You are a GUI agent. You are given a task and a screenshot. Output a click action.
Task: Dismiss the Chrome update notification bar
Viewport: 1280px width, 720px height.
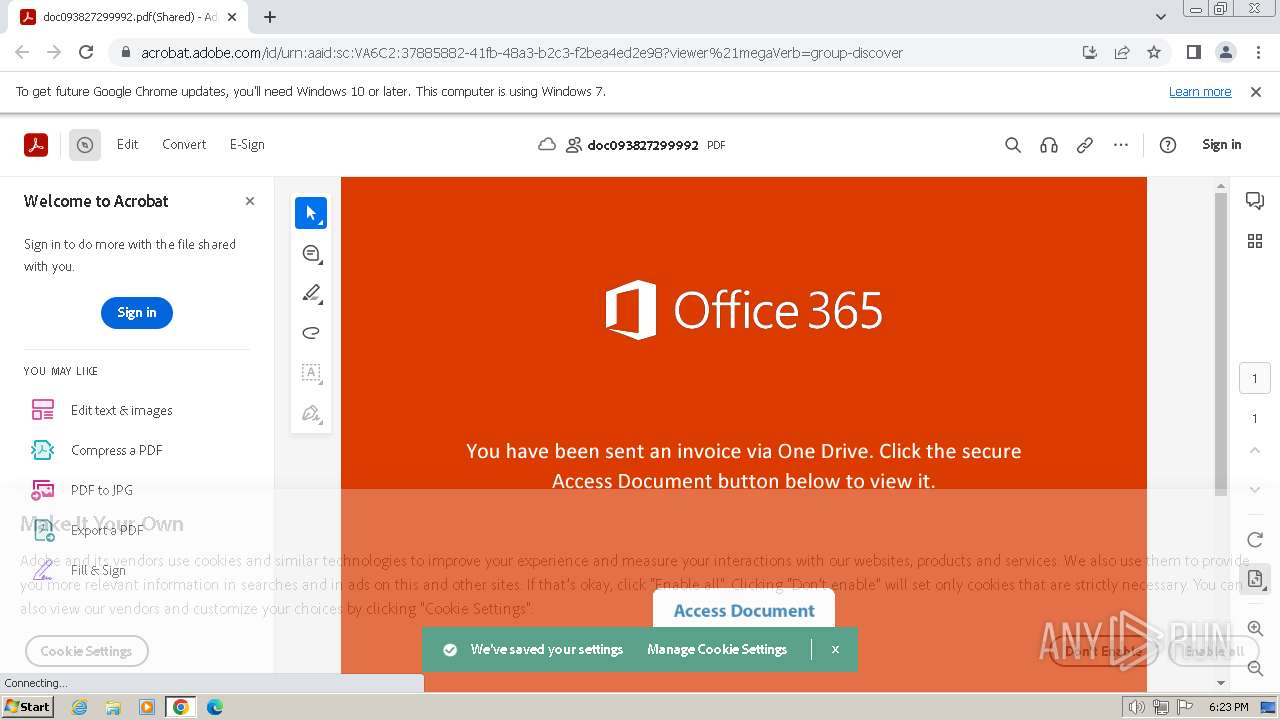(1256, 91)
